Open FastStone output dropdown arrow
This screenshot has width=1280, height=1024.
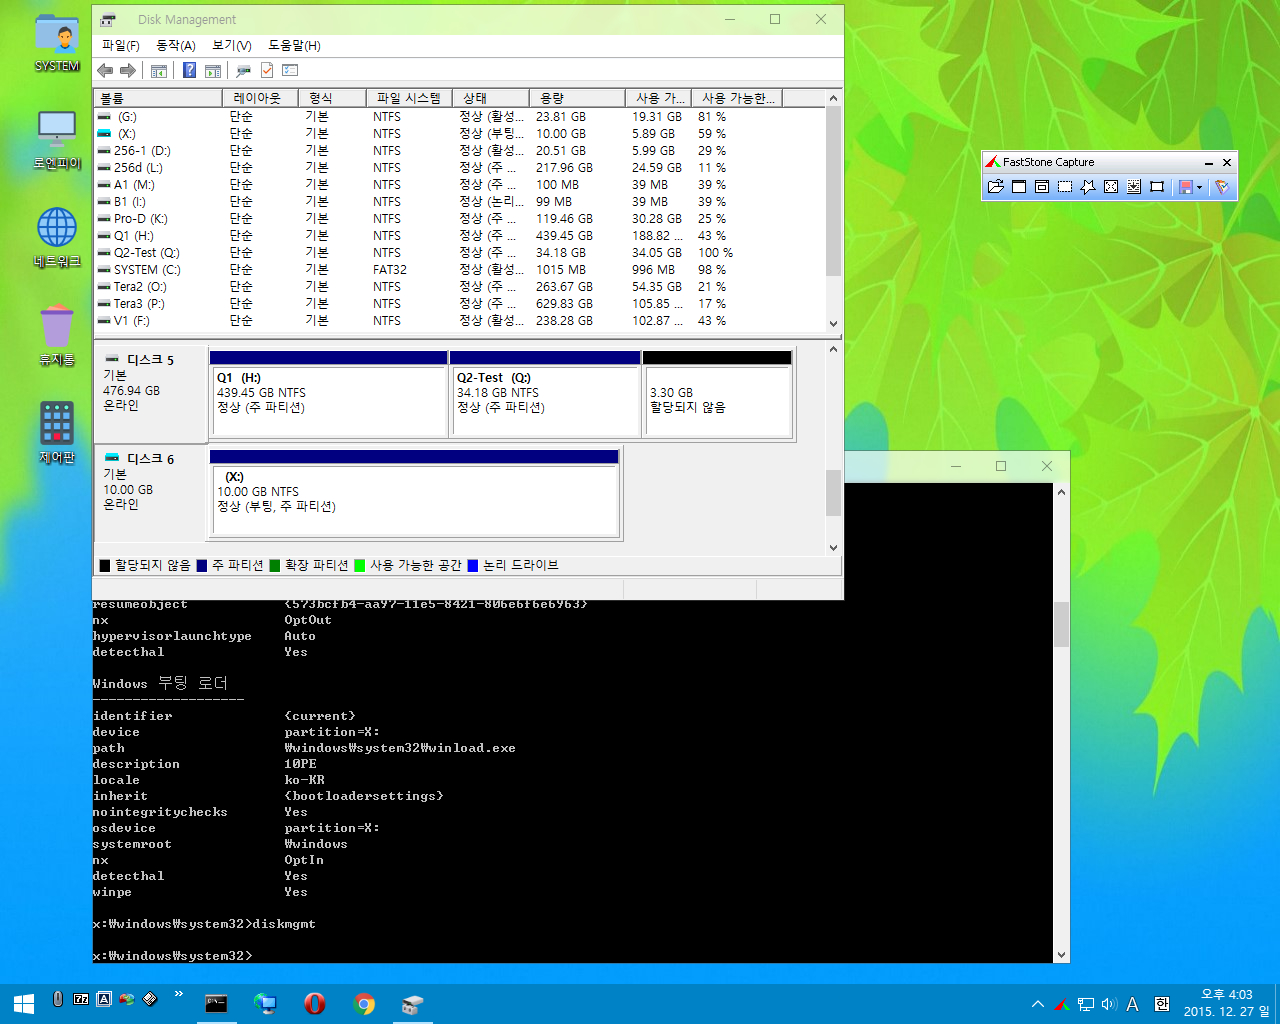coord(1199,187)
